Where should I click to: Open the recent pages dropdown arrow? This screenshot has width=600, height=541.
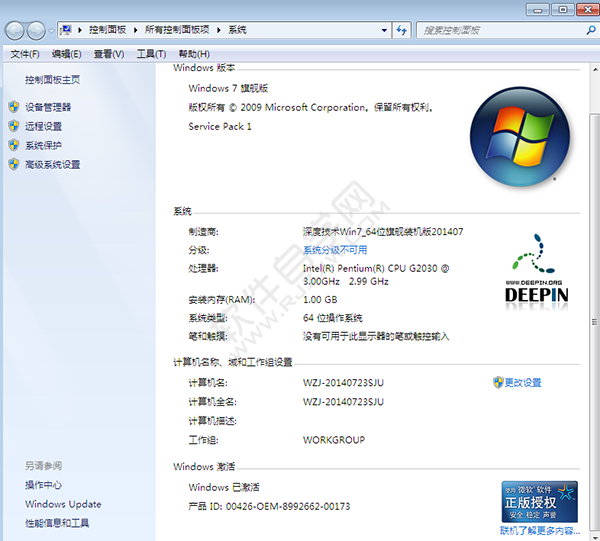[x=52, y=31]
